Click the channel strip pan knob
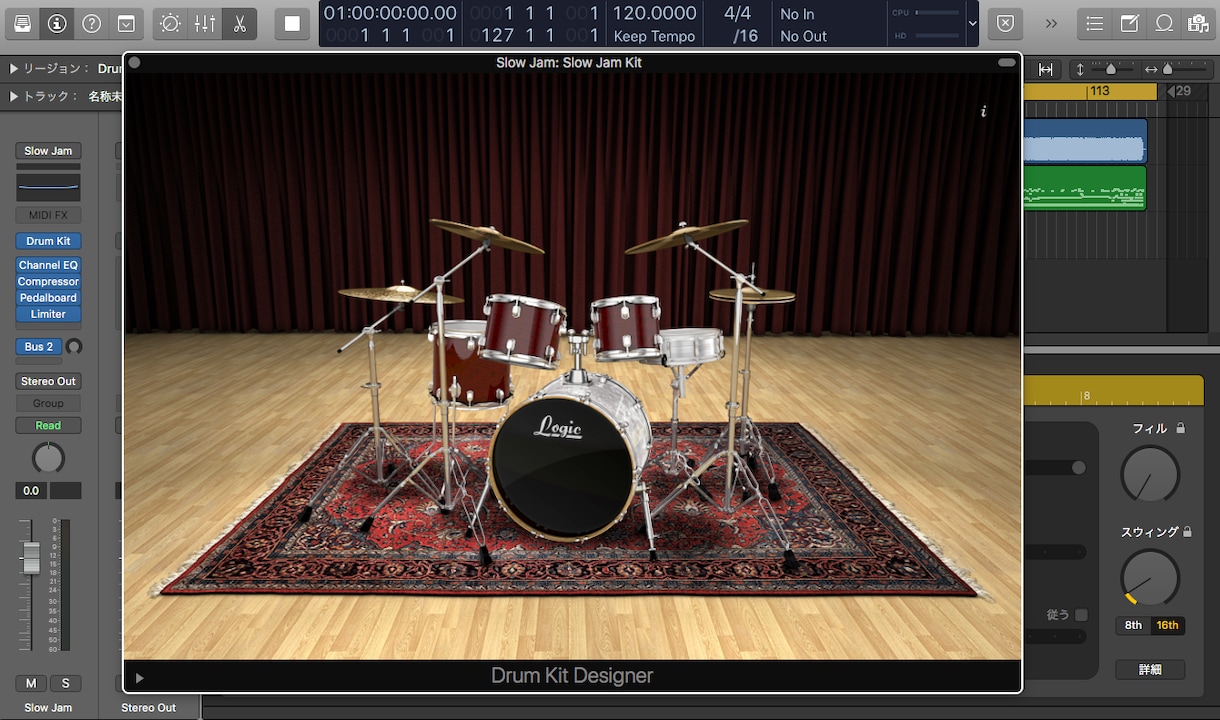This screenshot has height=720, width=1220. (48, 458)
